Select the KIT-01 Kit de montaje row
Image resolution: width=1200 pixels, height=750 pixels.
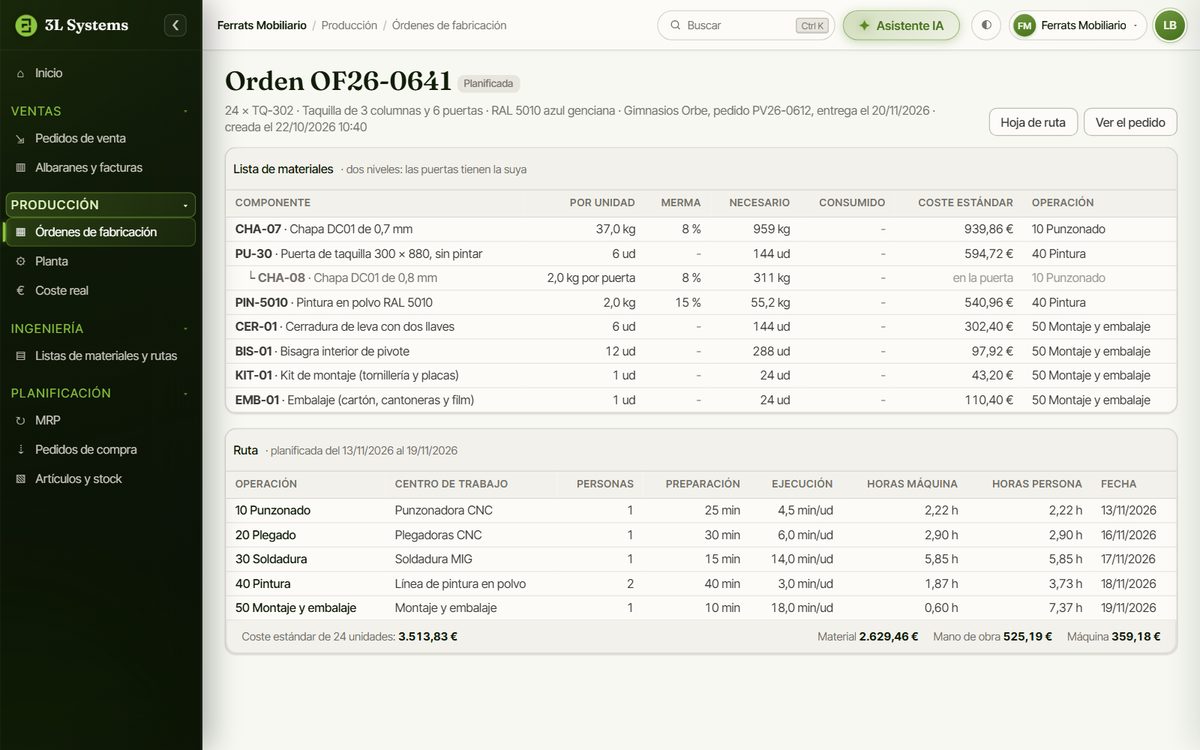pos(701,375)
